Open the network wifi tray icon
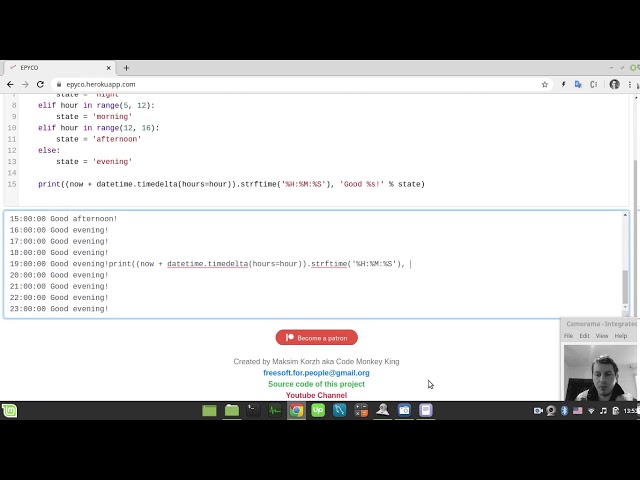Screen dimensions: 640x480 (591, 411)
